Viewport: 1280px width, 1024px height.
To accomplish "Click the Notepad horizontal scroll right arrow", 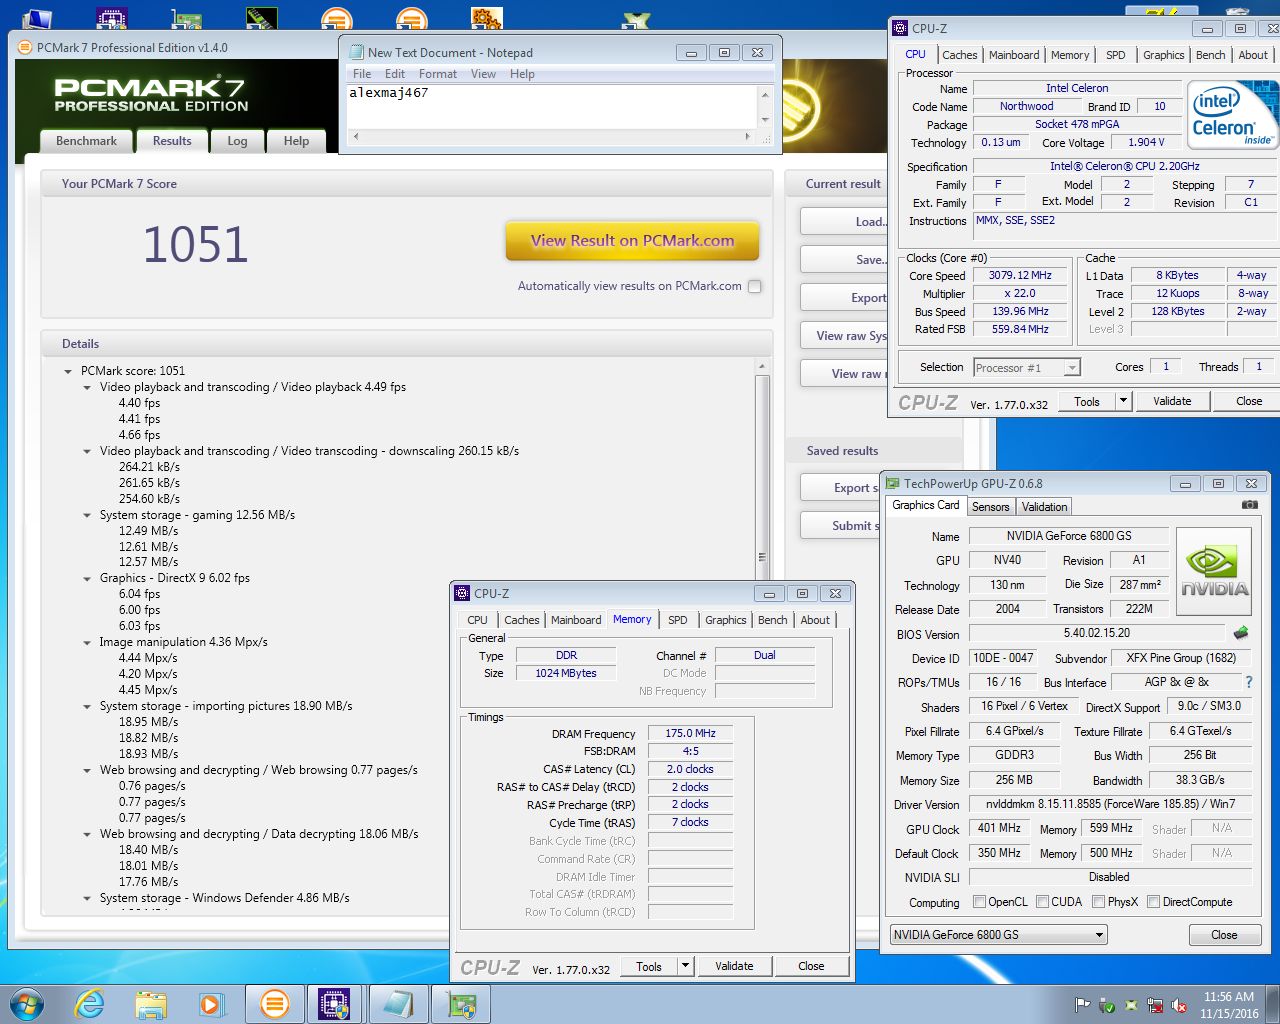I will coord(748,135).
